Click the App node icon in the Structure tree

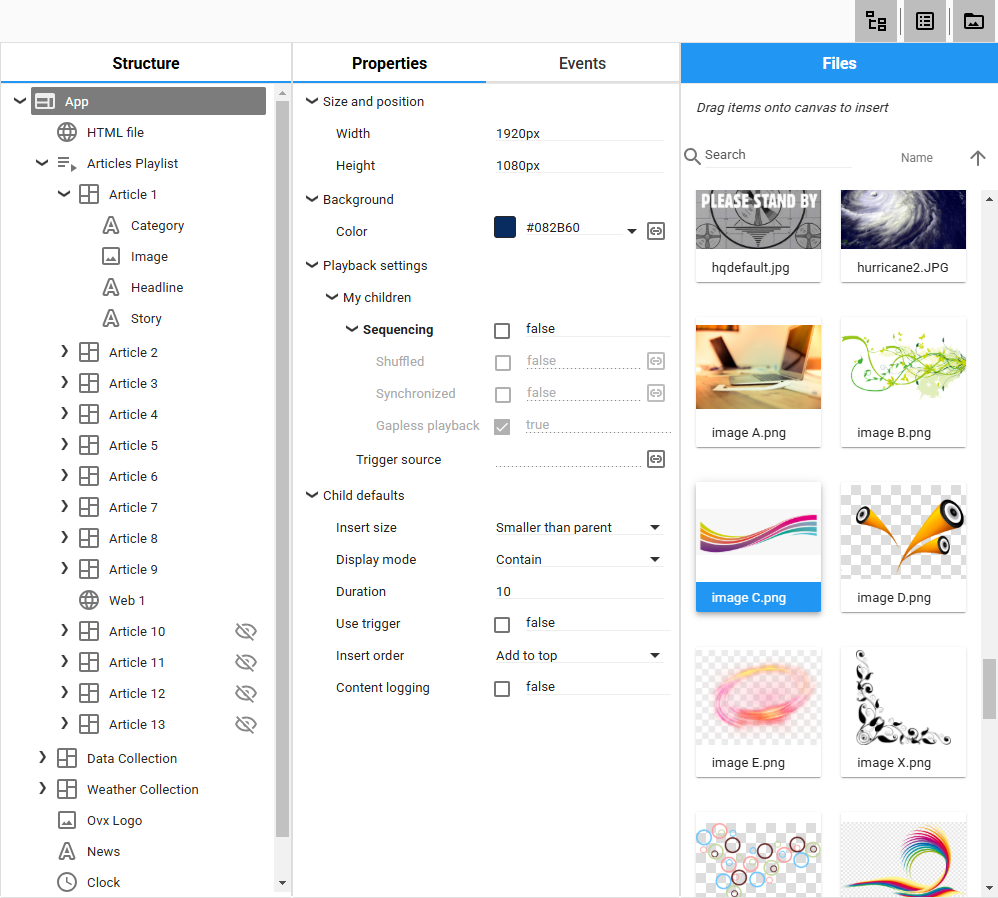coord(45,101)
